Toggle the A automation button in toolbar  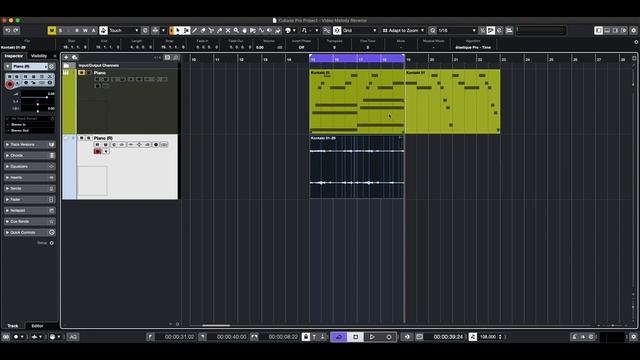coord(93,31)
